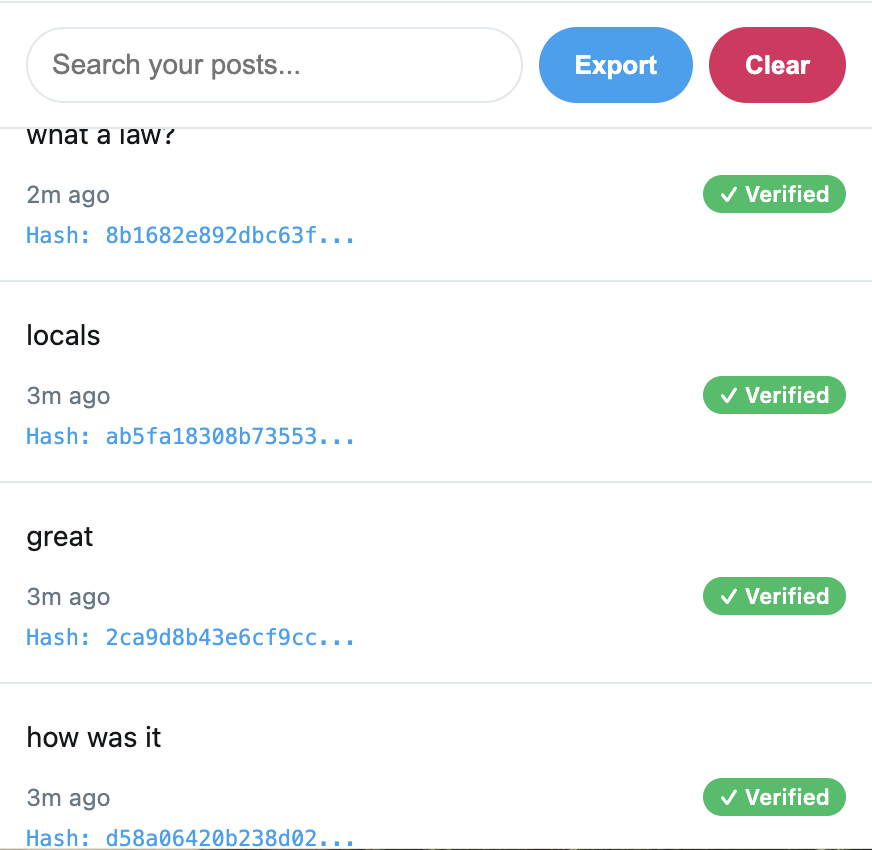Click the checkmark icon on "how was it" Verified badge

[x=729, y=797]
